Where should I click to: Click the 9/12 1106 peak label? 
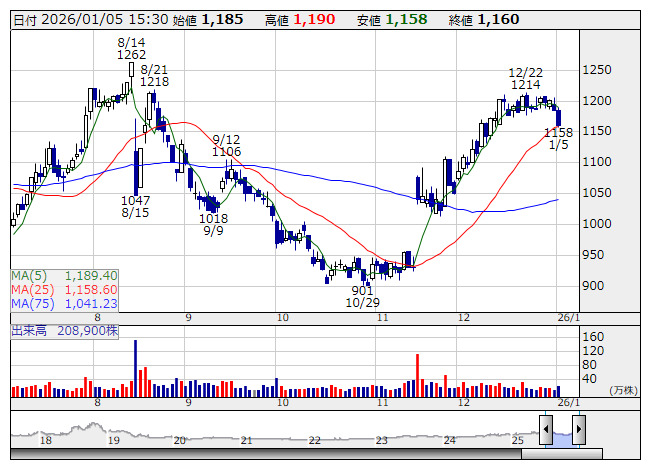(226, 145)
